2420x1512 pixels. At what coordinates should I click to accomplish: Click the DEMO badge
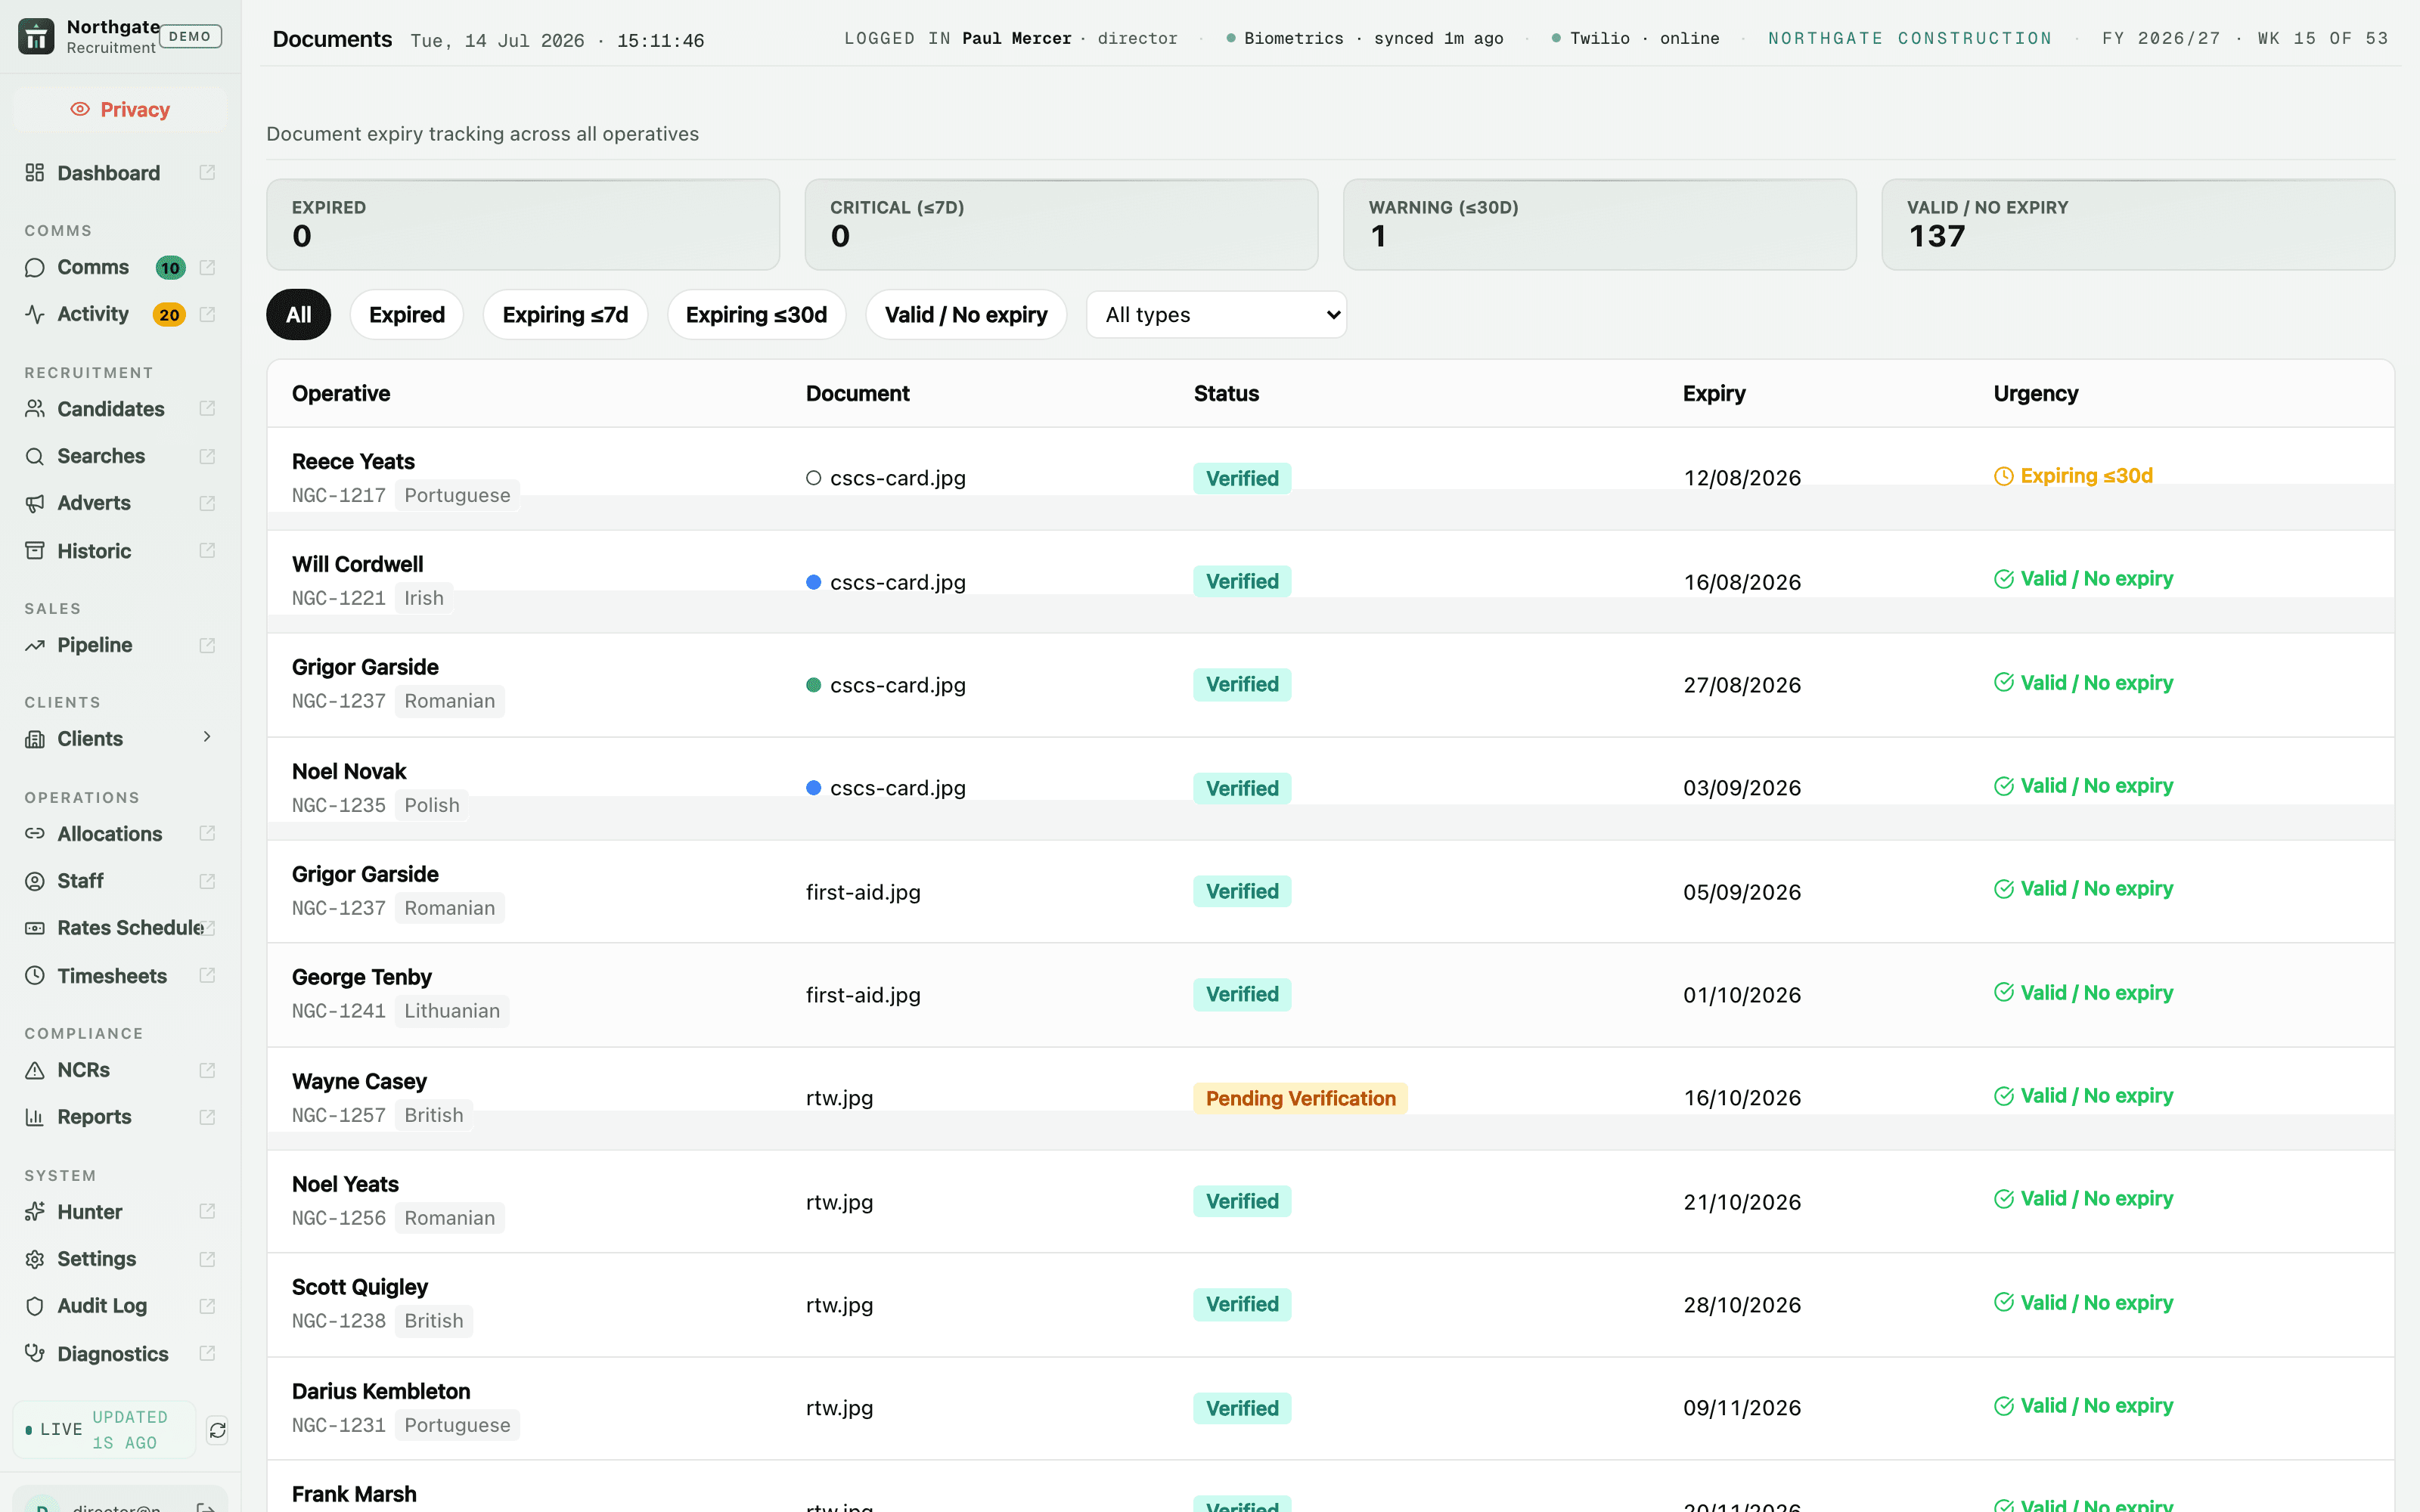(190, 36)
